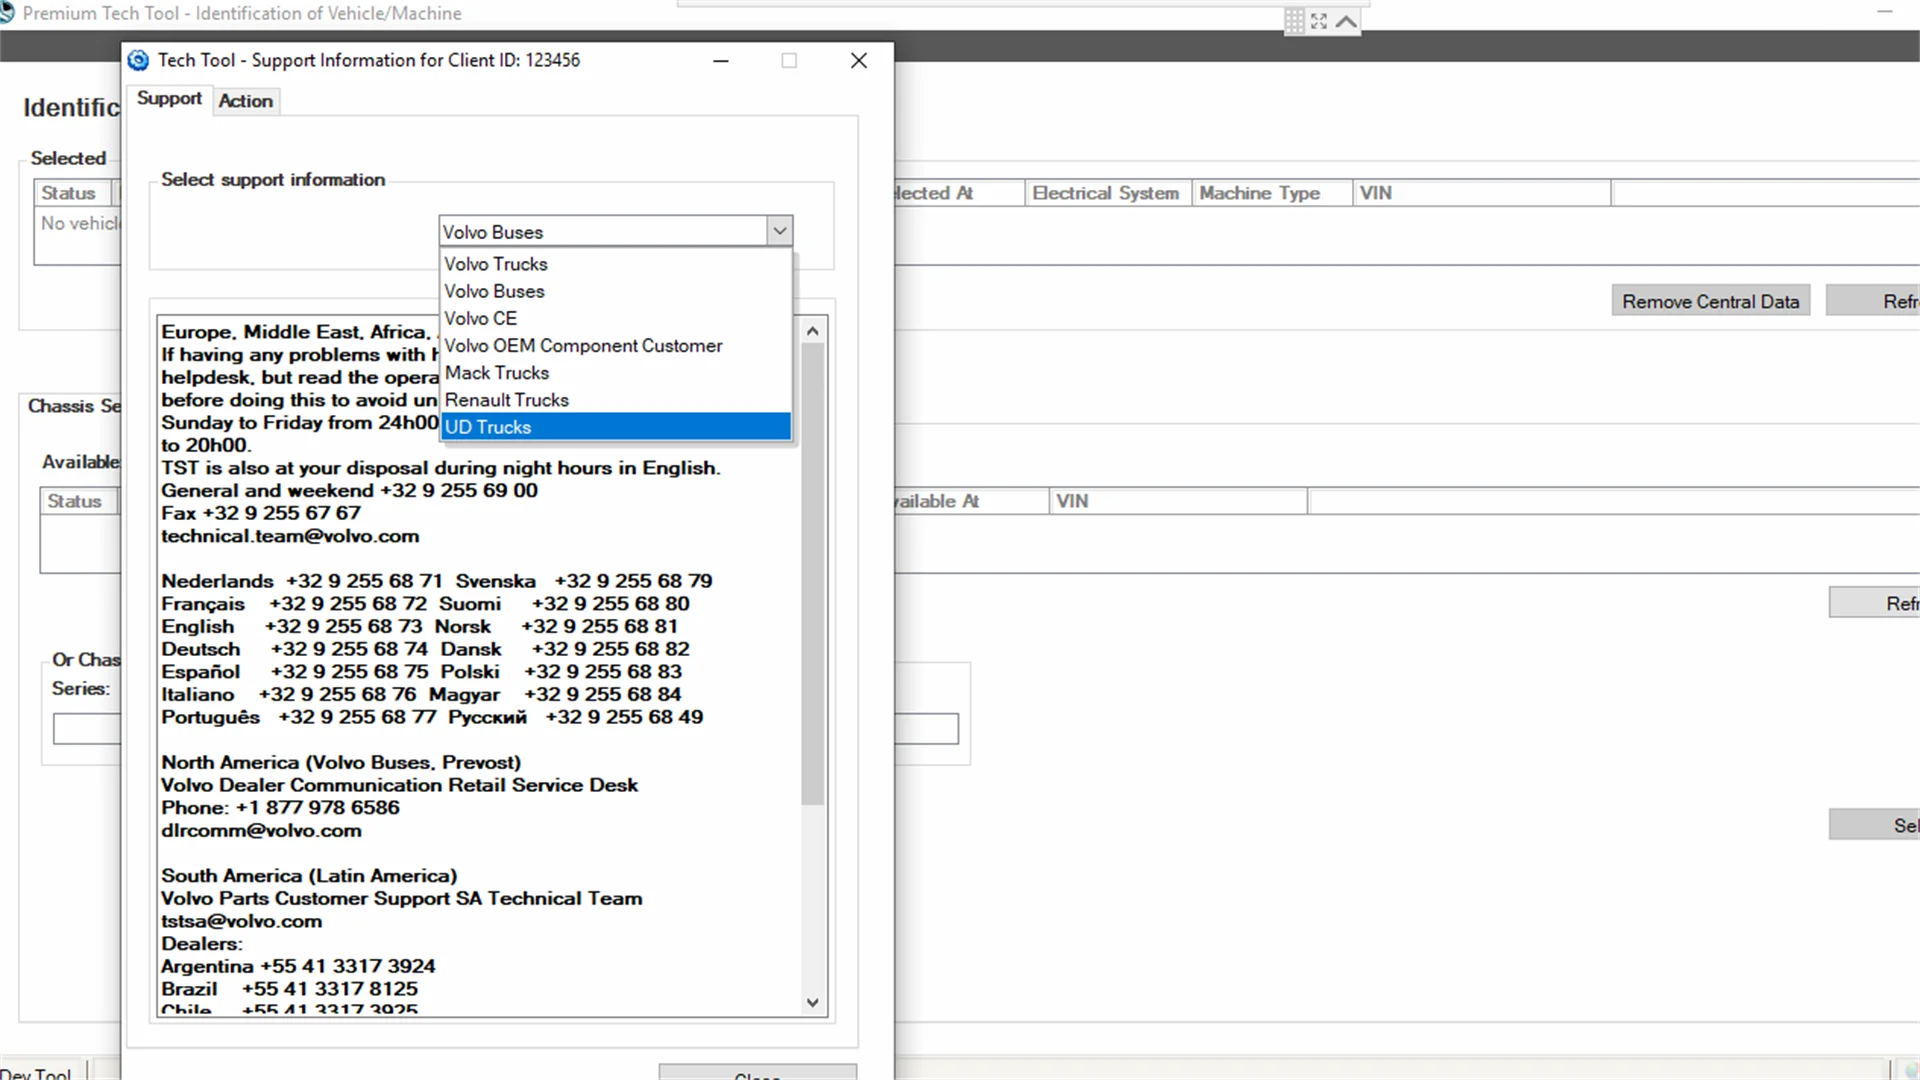This screenshot has width=1920, height=1080.
Task: Click the Electrical System column header
Action: pos(1107,193)
